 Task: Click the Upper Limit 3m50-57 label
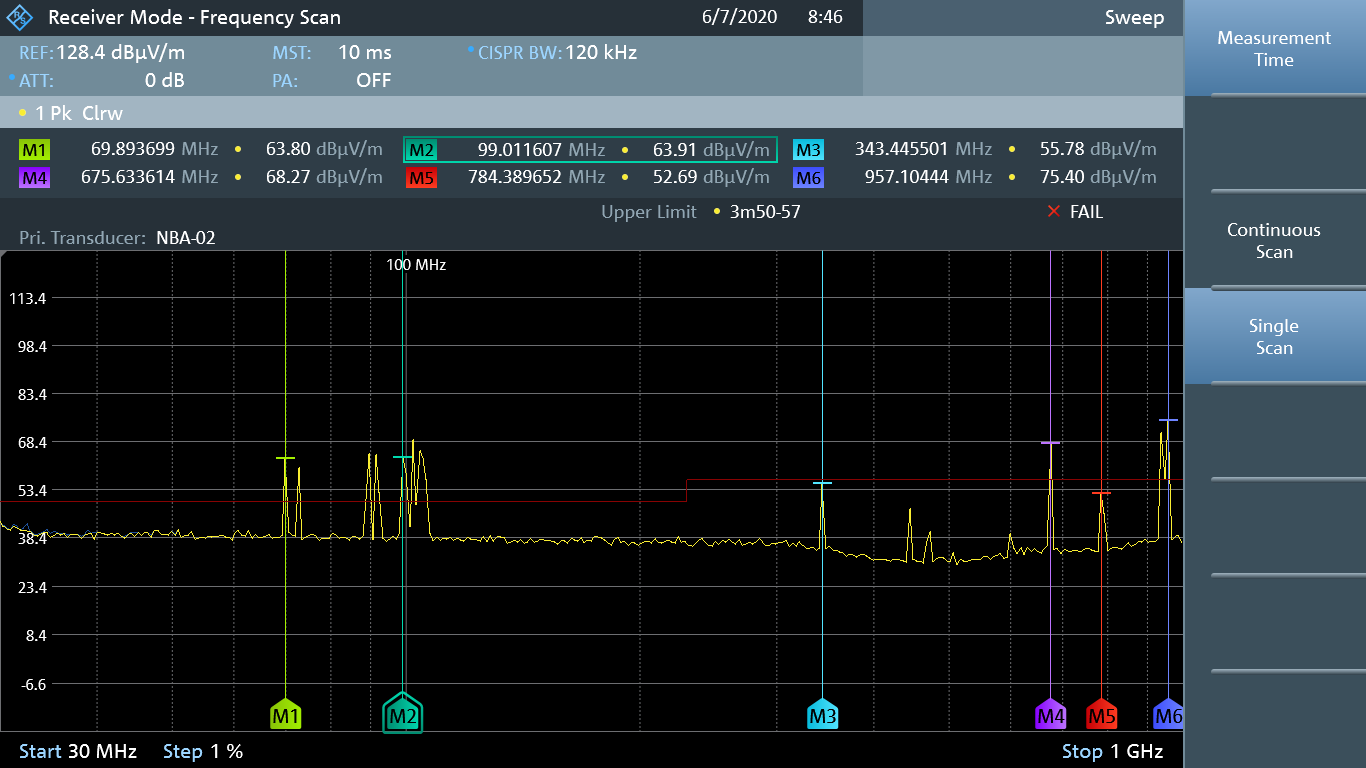701,212
